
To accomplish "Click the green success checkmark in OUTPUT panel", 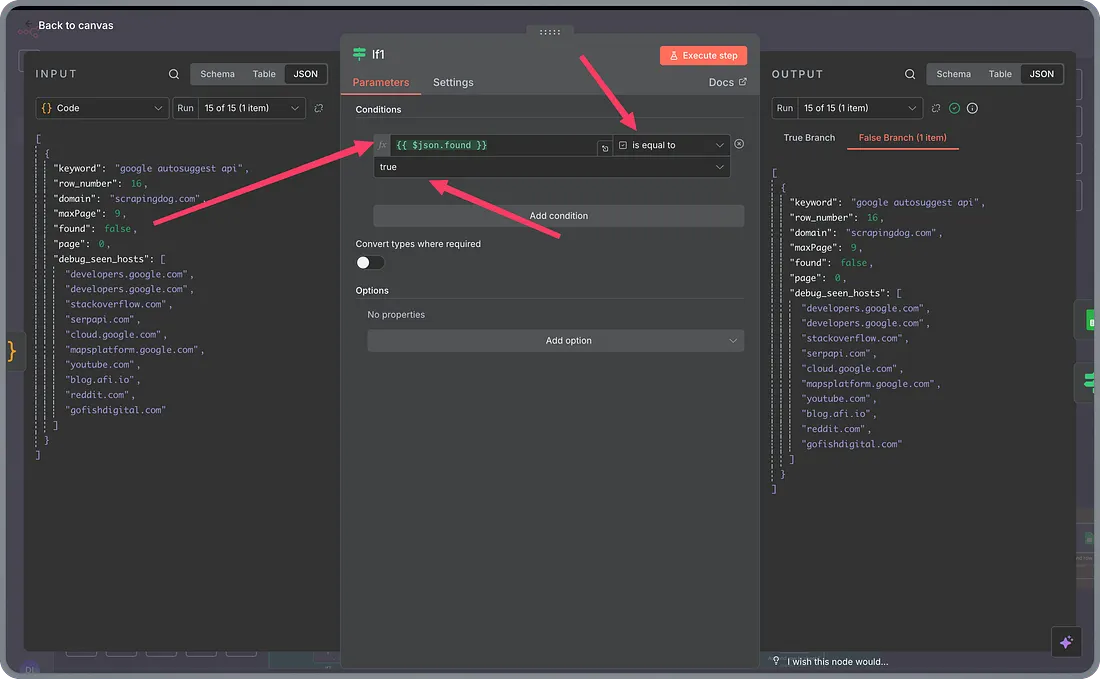I will [x=954, y=108].
